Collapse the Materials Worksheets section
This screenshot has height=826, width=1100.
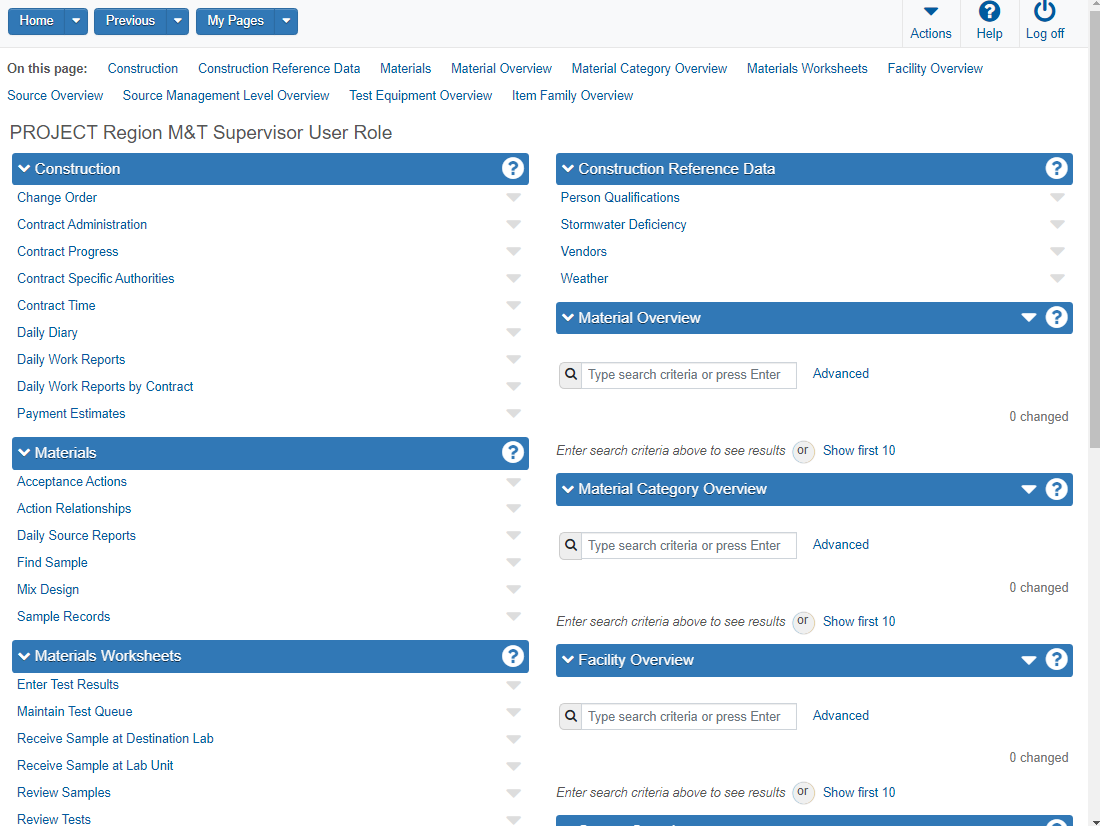[x=25, y=656]
